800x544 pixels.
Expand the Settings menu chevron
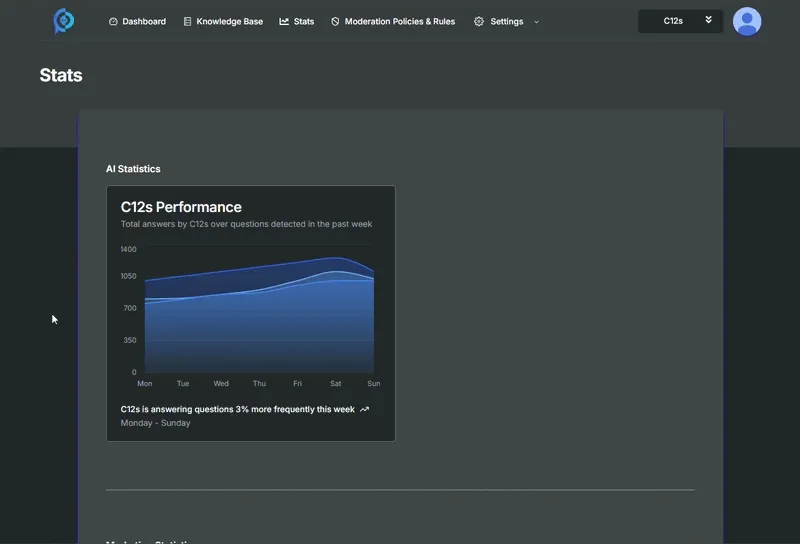[x=536, y=21]
